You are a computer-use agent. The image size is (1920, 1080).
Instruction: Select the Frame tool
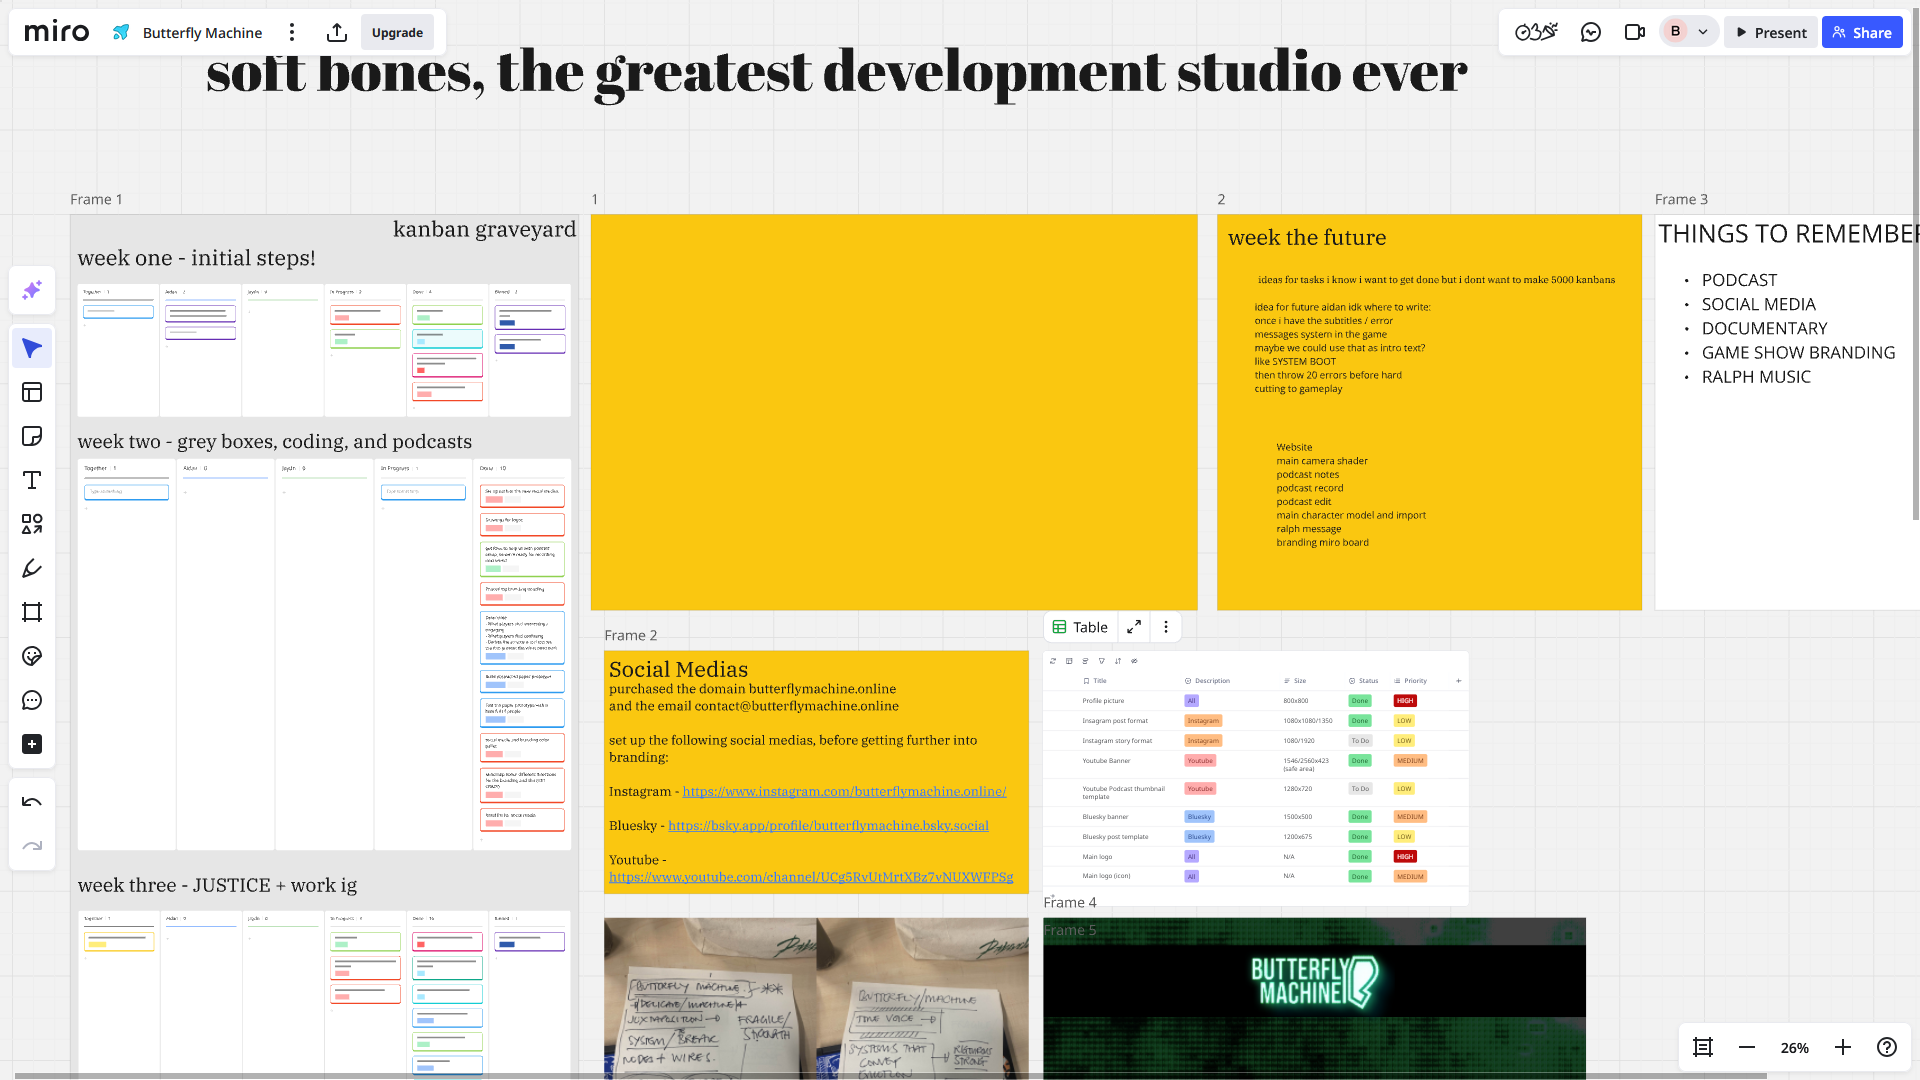click(x=32, y=612)
